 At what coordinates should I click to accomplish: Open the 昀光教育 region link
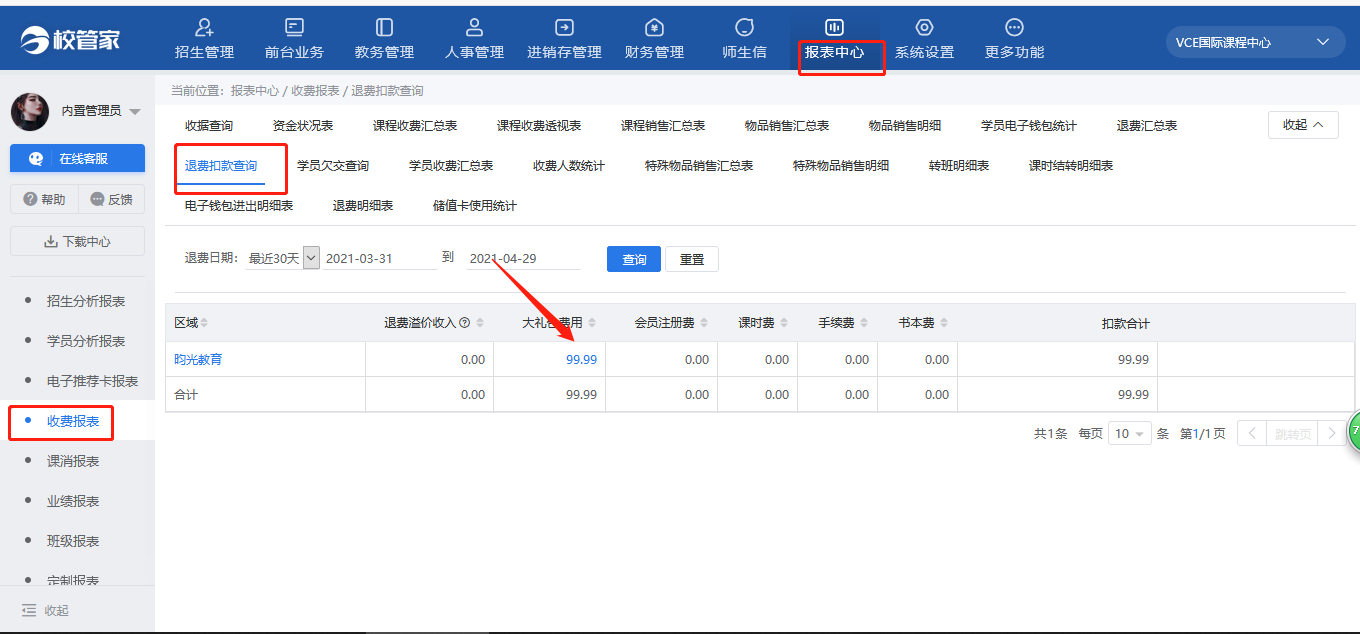pos(198,360)
